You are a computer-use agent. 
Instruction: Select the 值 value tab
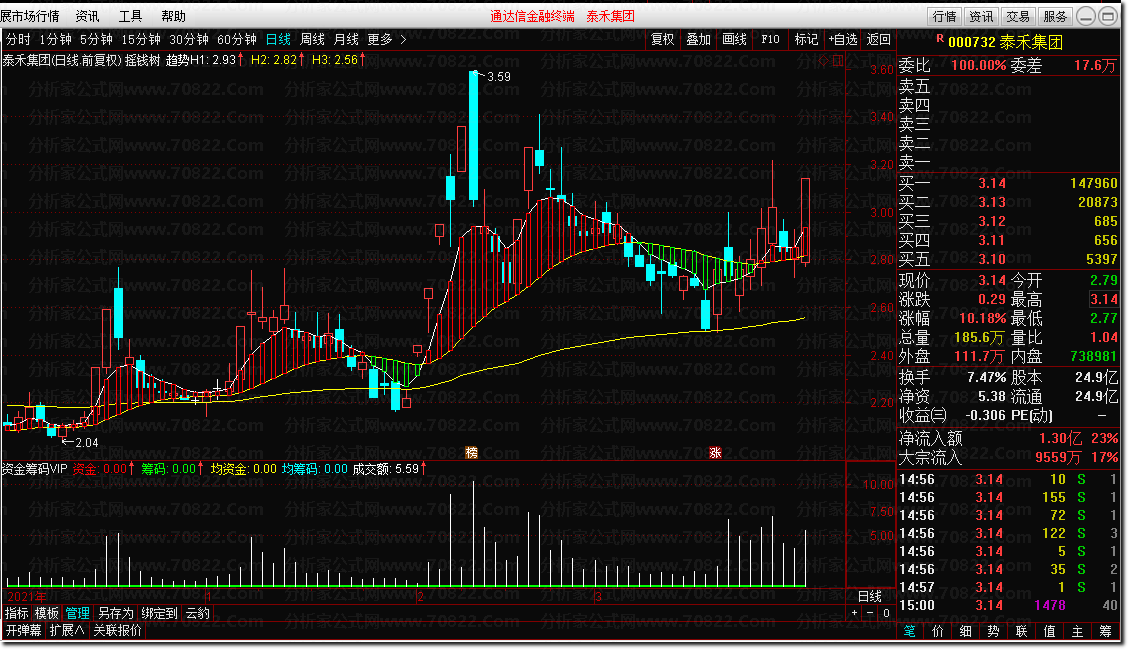[1049, 631]
